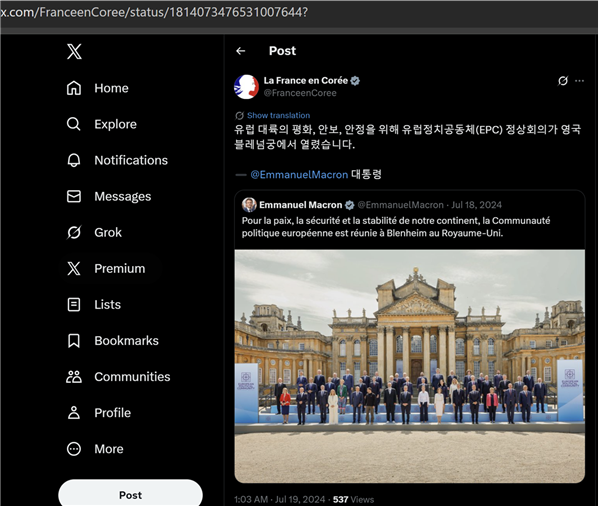Click the white Post compose button
The width and height of the screenshot is (599, 507).
coord(130,494)
